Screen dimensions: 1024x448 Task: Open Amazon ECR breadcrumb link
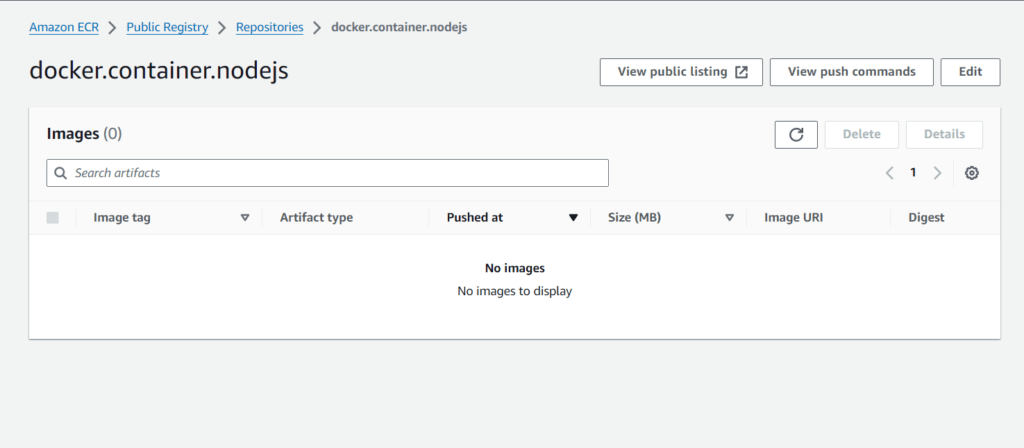[x=64, y=27]
